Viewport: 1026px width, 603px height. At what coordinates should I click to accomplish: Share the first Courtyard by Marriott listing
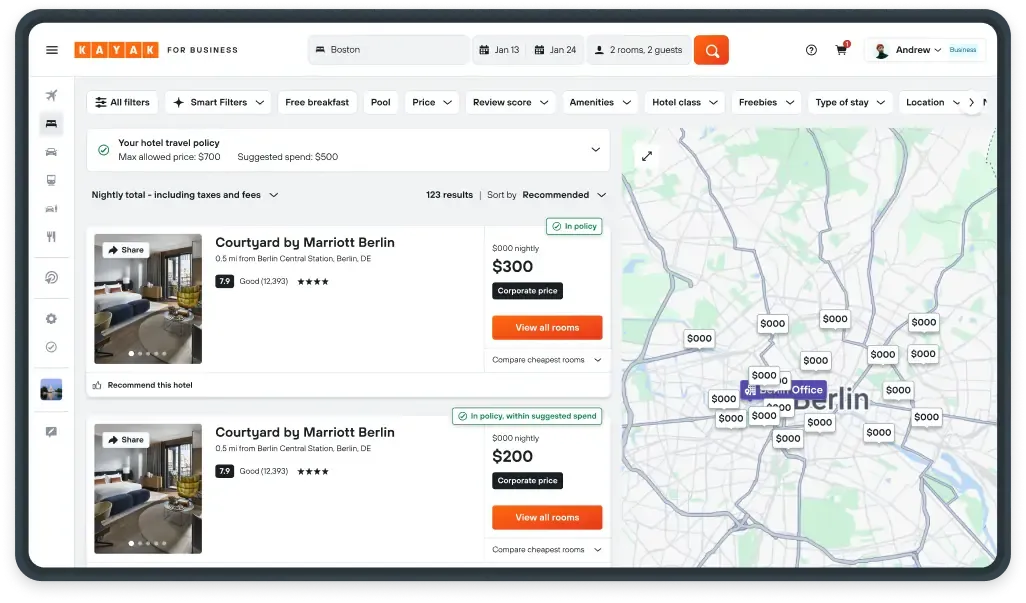[126, 250]
